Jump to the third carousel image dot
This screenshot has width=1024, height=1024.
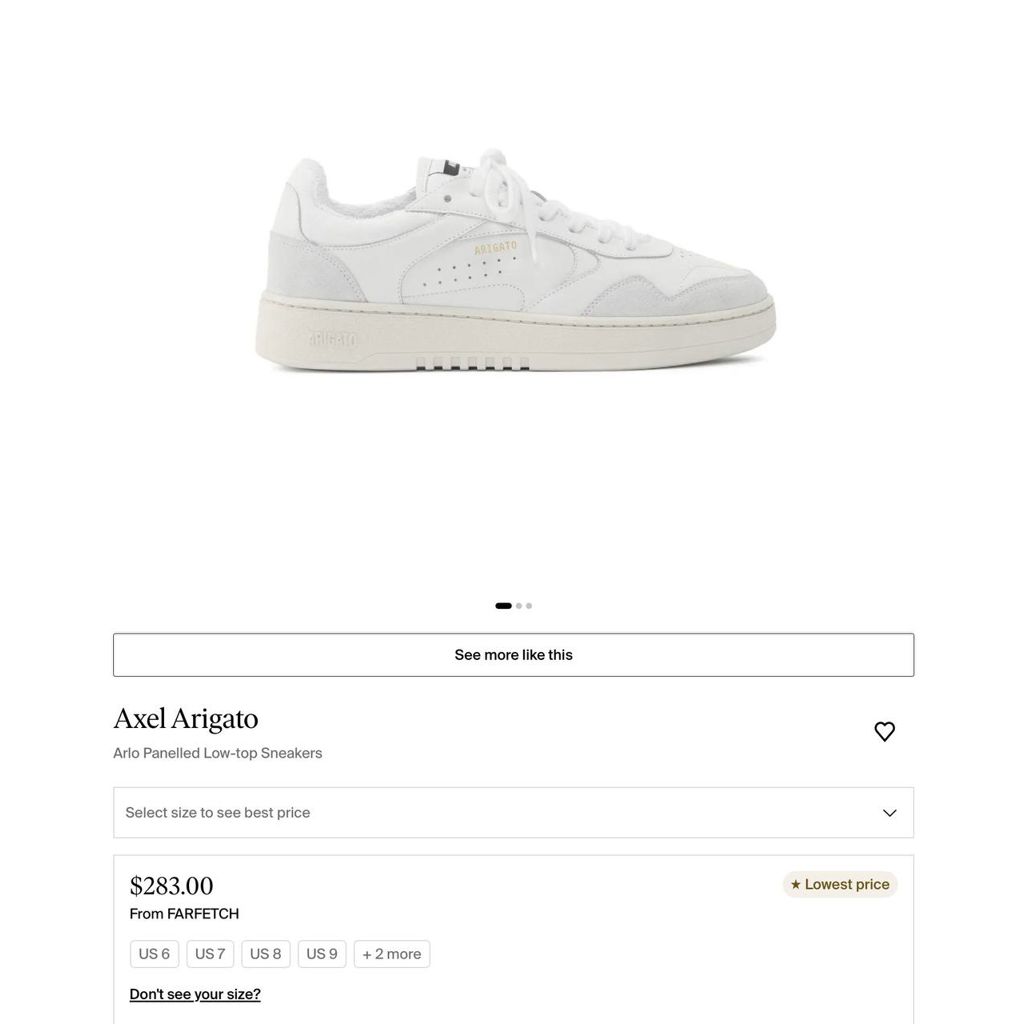tap(529, 606)
